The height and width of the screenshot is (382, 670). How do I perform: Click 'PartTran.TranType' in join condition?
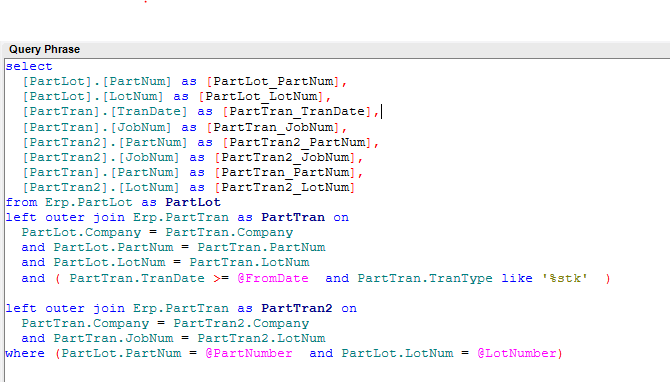click(x=425, y=279)
